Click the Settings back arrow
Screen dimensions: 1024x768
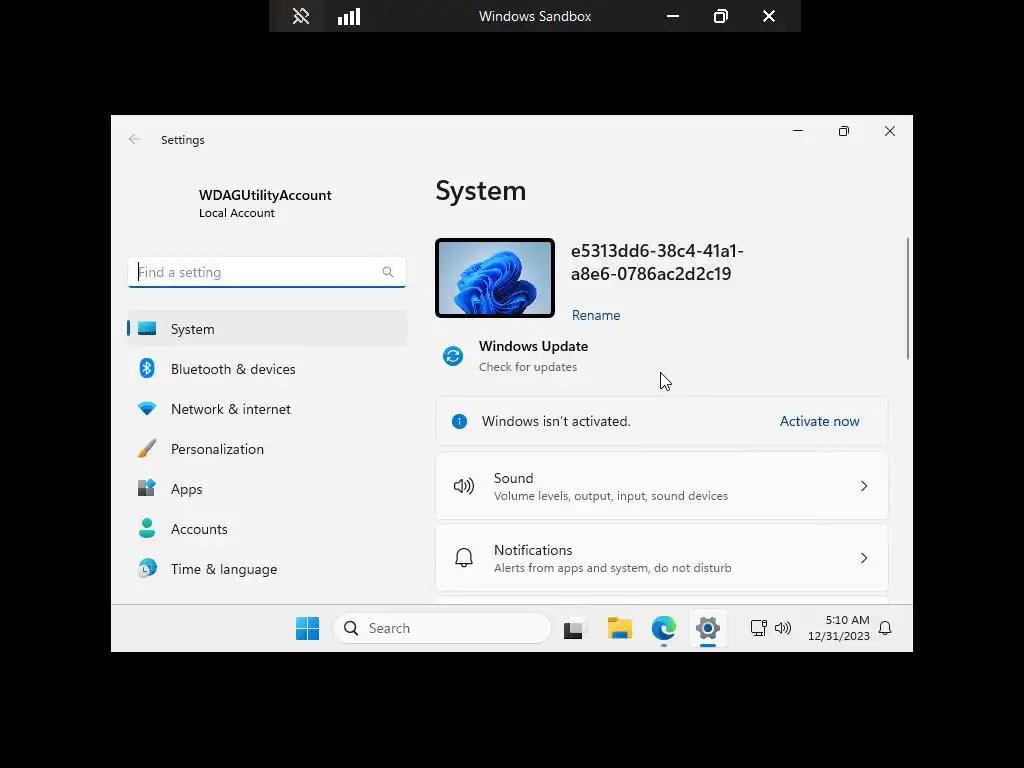click(135, 139)
